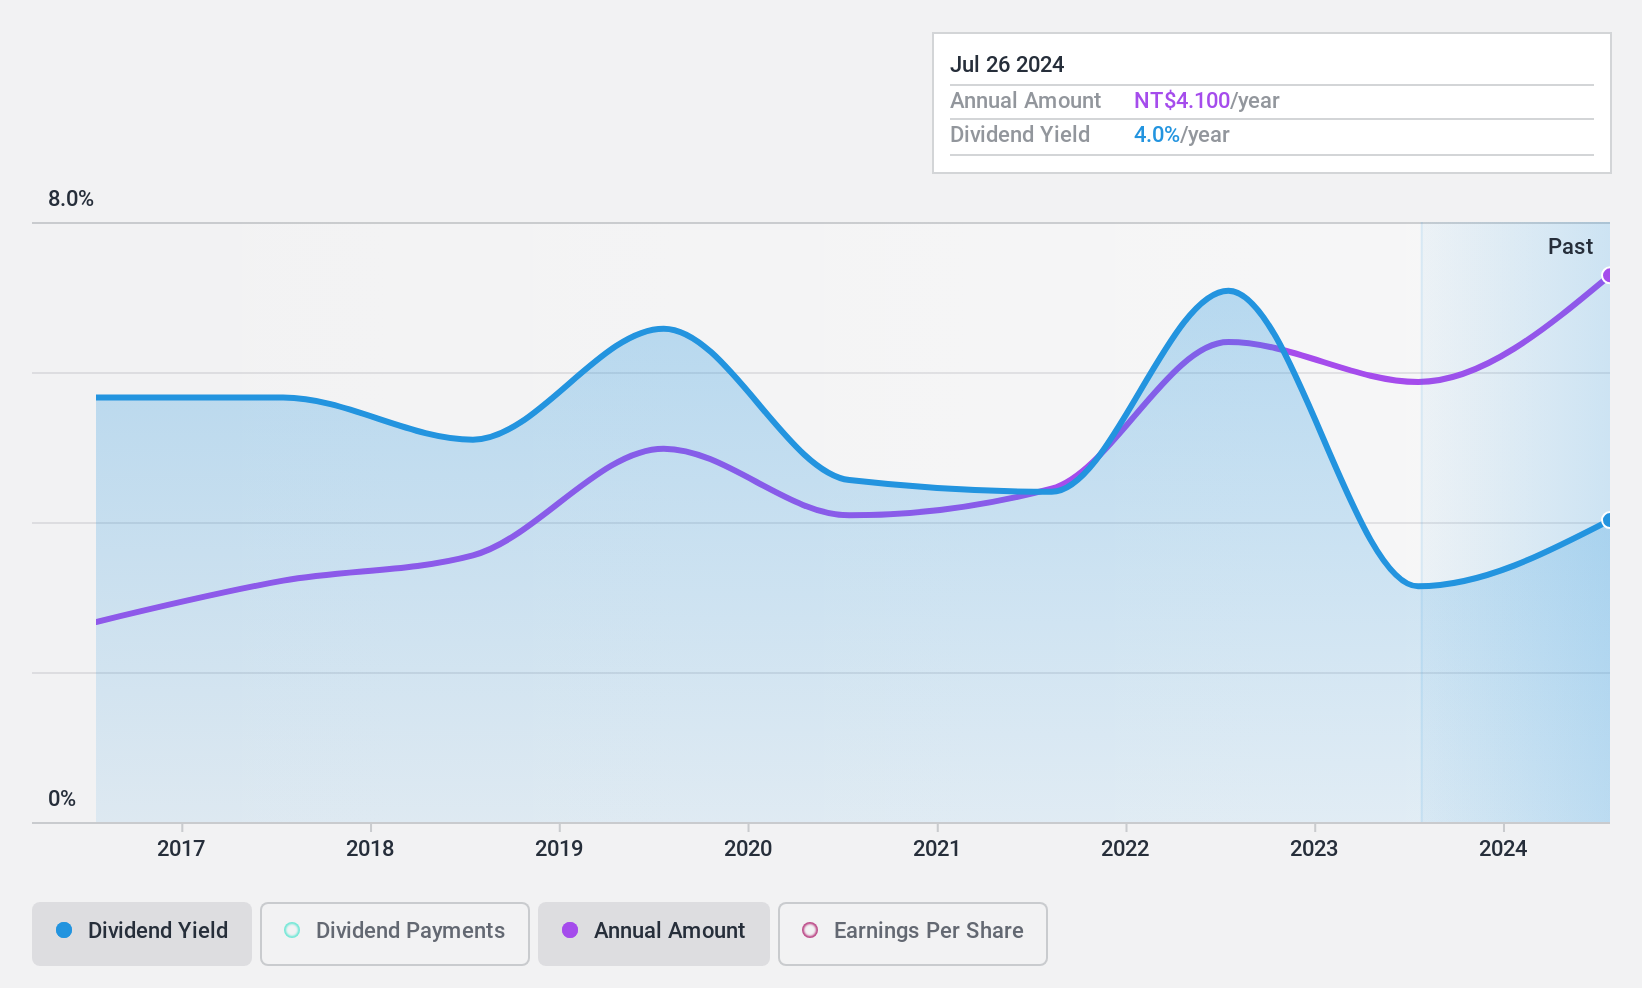Enable the Dividend Payments series

tap(395, 933)
